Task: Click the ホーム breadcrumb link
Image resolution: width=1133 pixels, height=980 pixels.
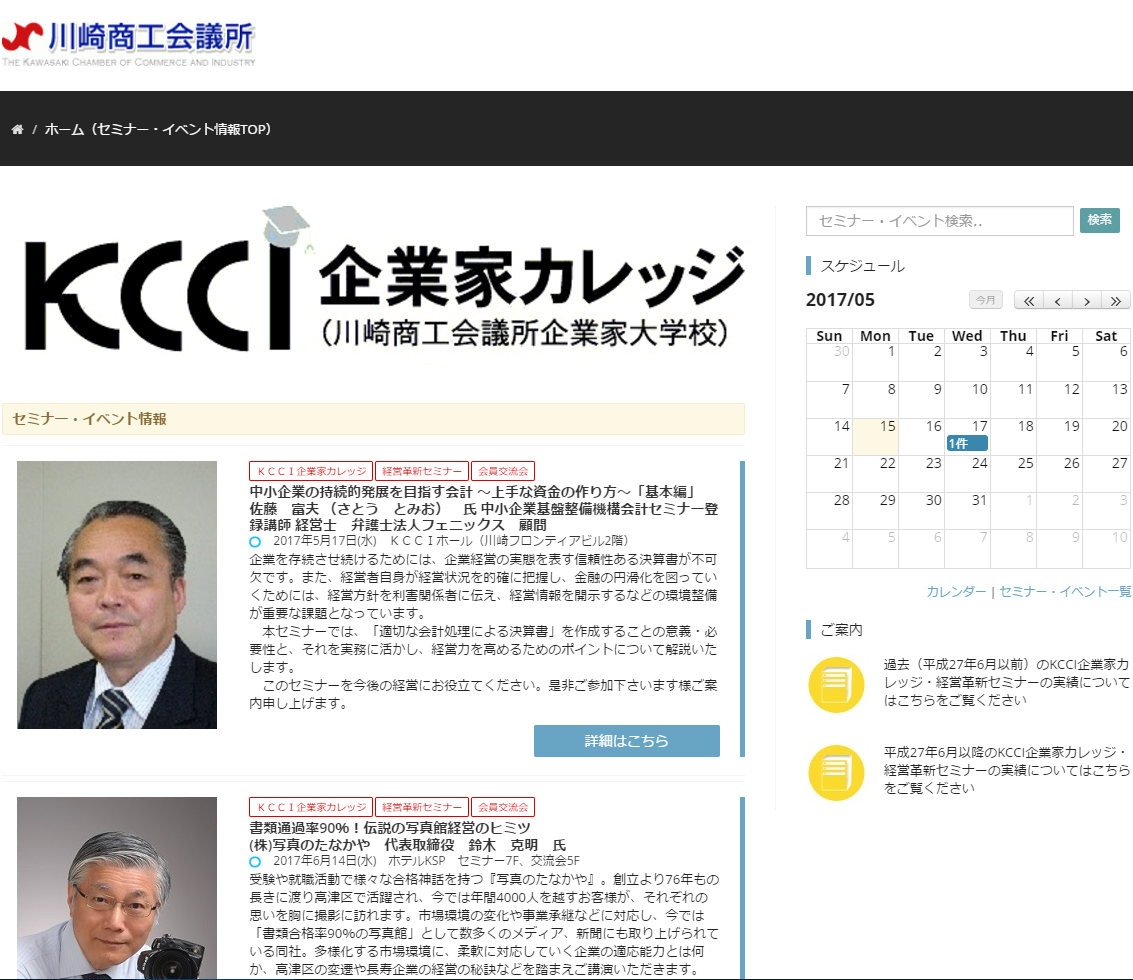Action: 158,129
